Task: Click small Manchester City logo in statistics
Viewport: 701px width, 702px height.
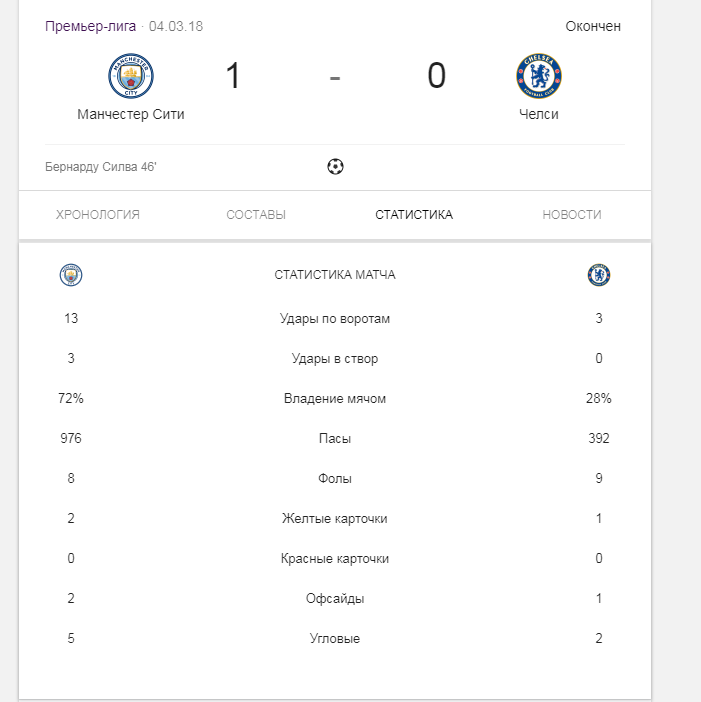Action: click(x=71, y=275)
